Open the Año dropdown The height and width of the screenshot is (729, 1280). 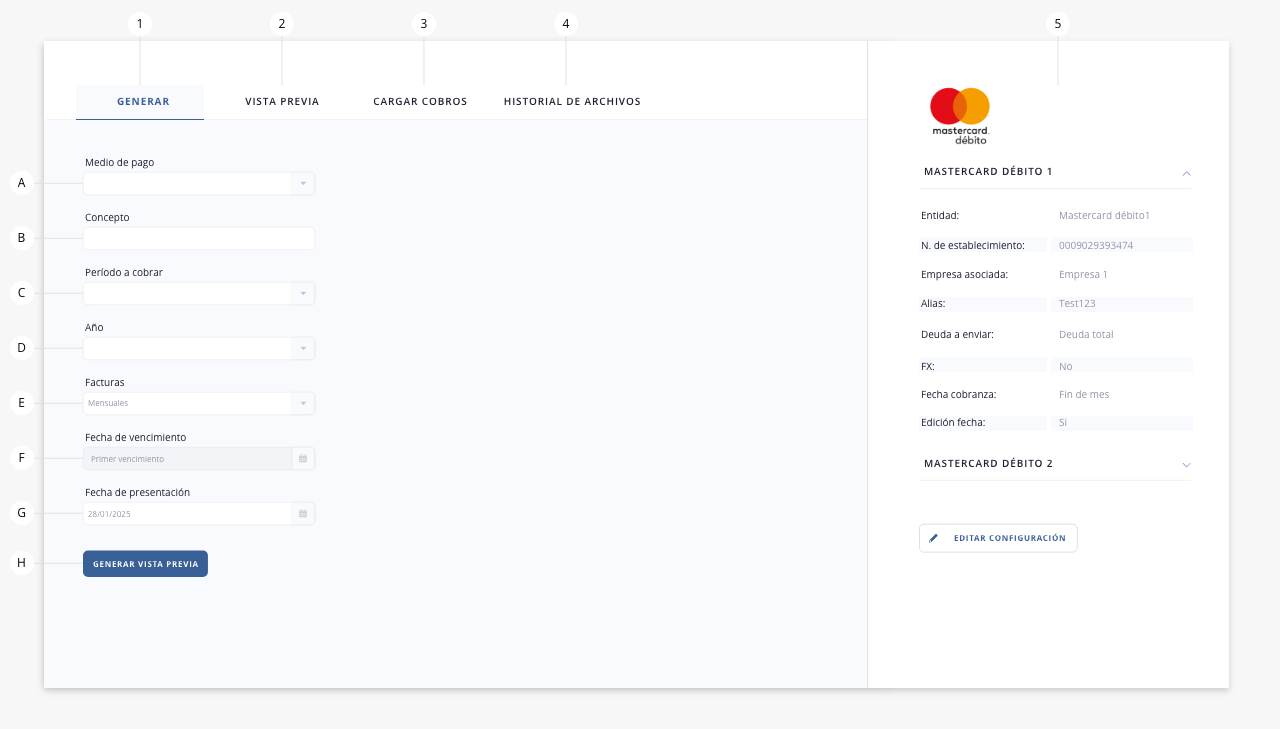tap(199, 348)
